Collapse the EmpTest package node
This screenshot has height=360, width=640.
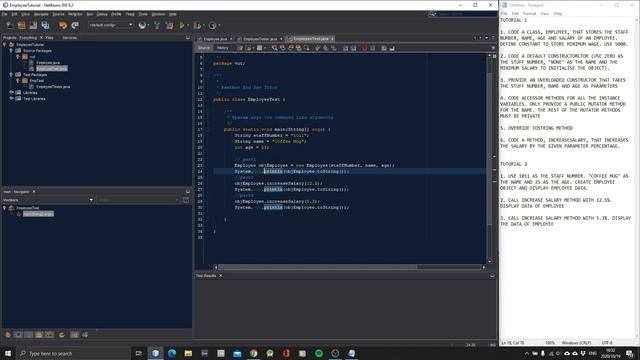click(x=18, y=81)
